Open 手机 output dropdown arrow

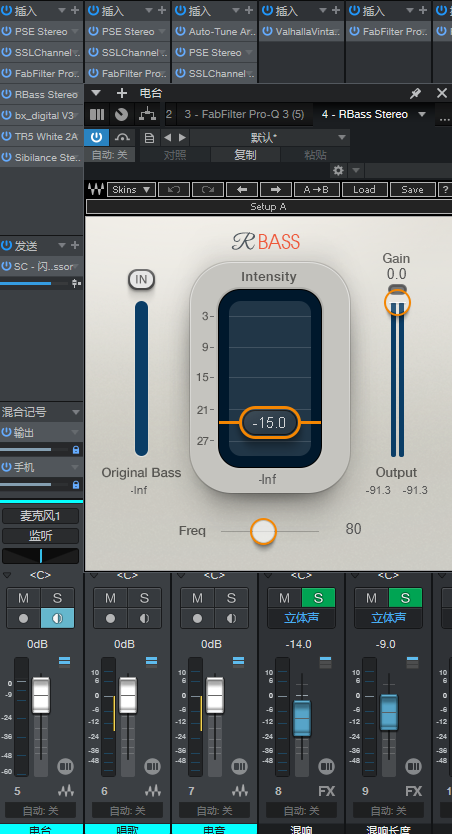point(76,468)
